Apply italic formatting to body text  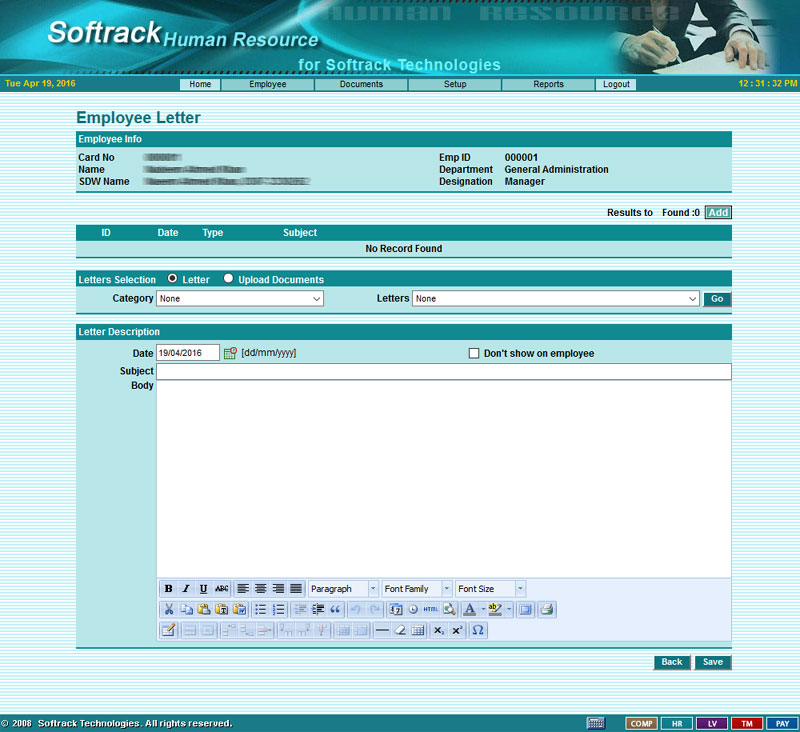point(186,589)
